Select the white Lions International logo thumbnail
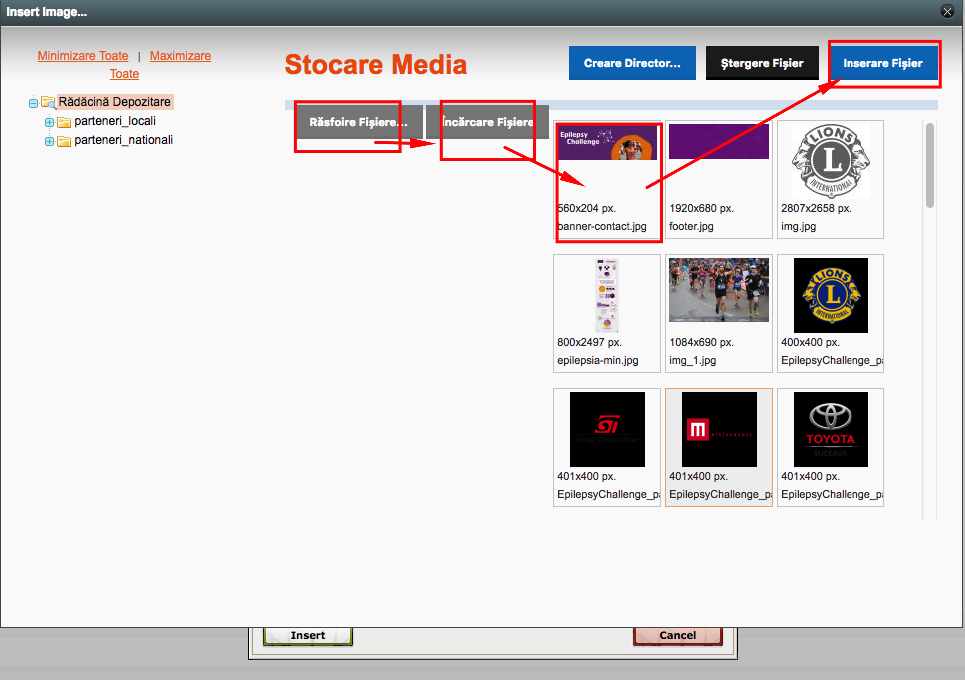This screenshot has height=680, width=965. pyautogui.click(x=831, y=161)
